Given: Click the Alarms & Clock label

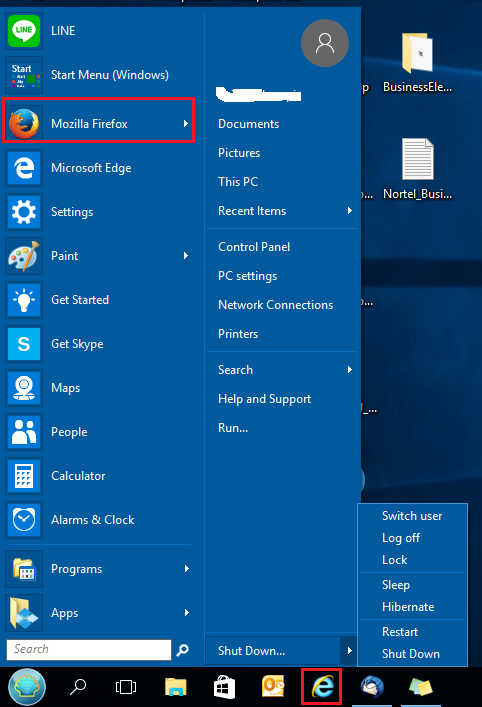Looking at the screenshot, I should coord(92,520).
